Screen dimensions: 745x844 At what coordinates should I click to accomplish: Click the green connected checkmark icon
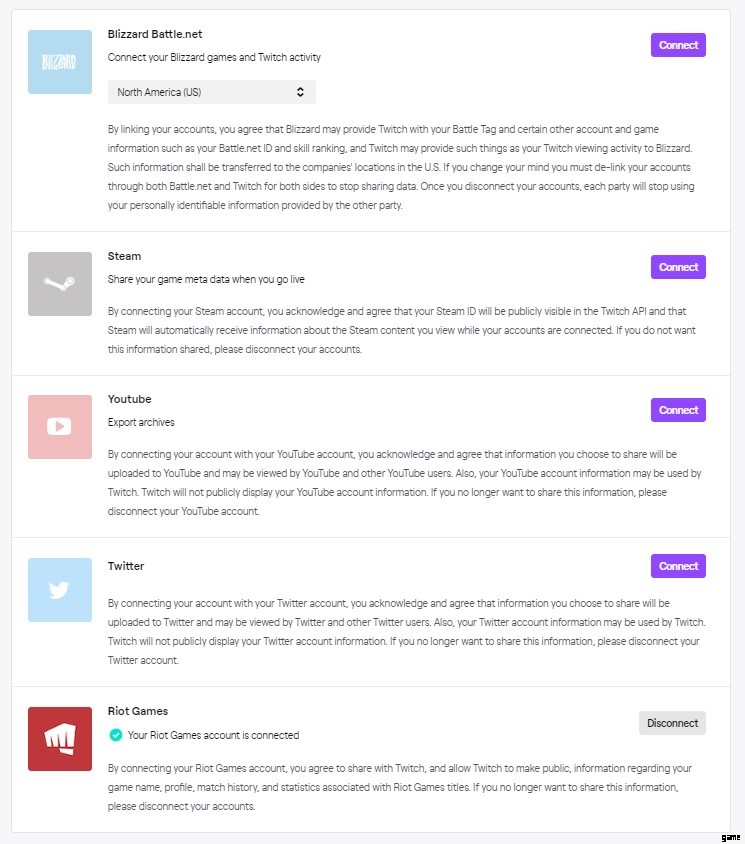[x=115, y=735]
